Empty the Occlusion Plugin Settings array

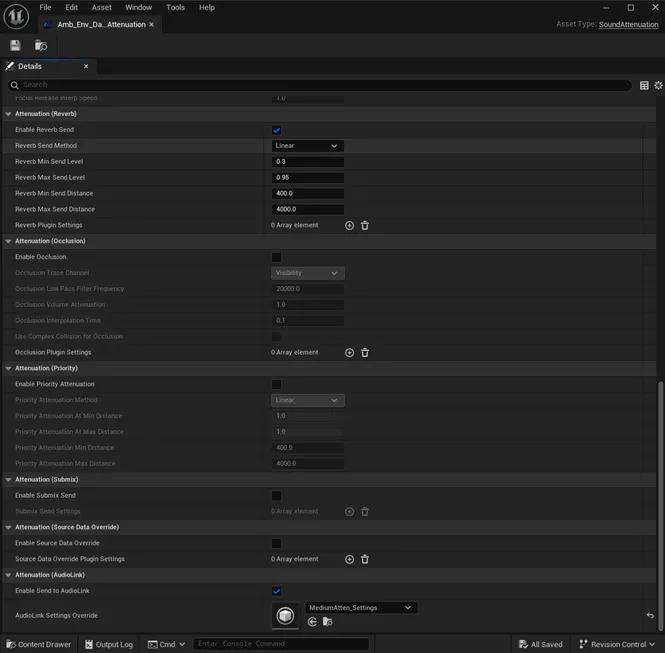365,353
